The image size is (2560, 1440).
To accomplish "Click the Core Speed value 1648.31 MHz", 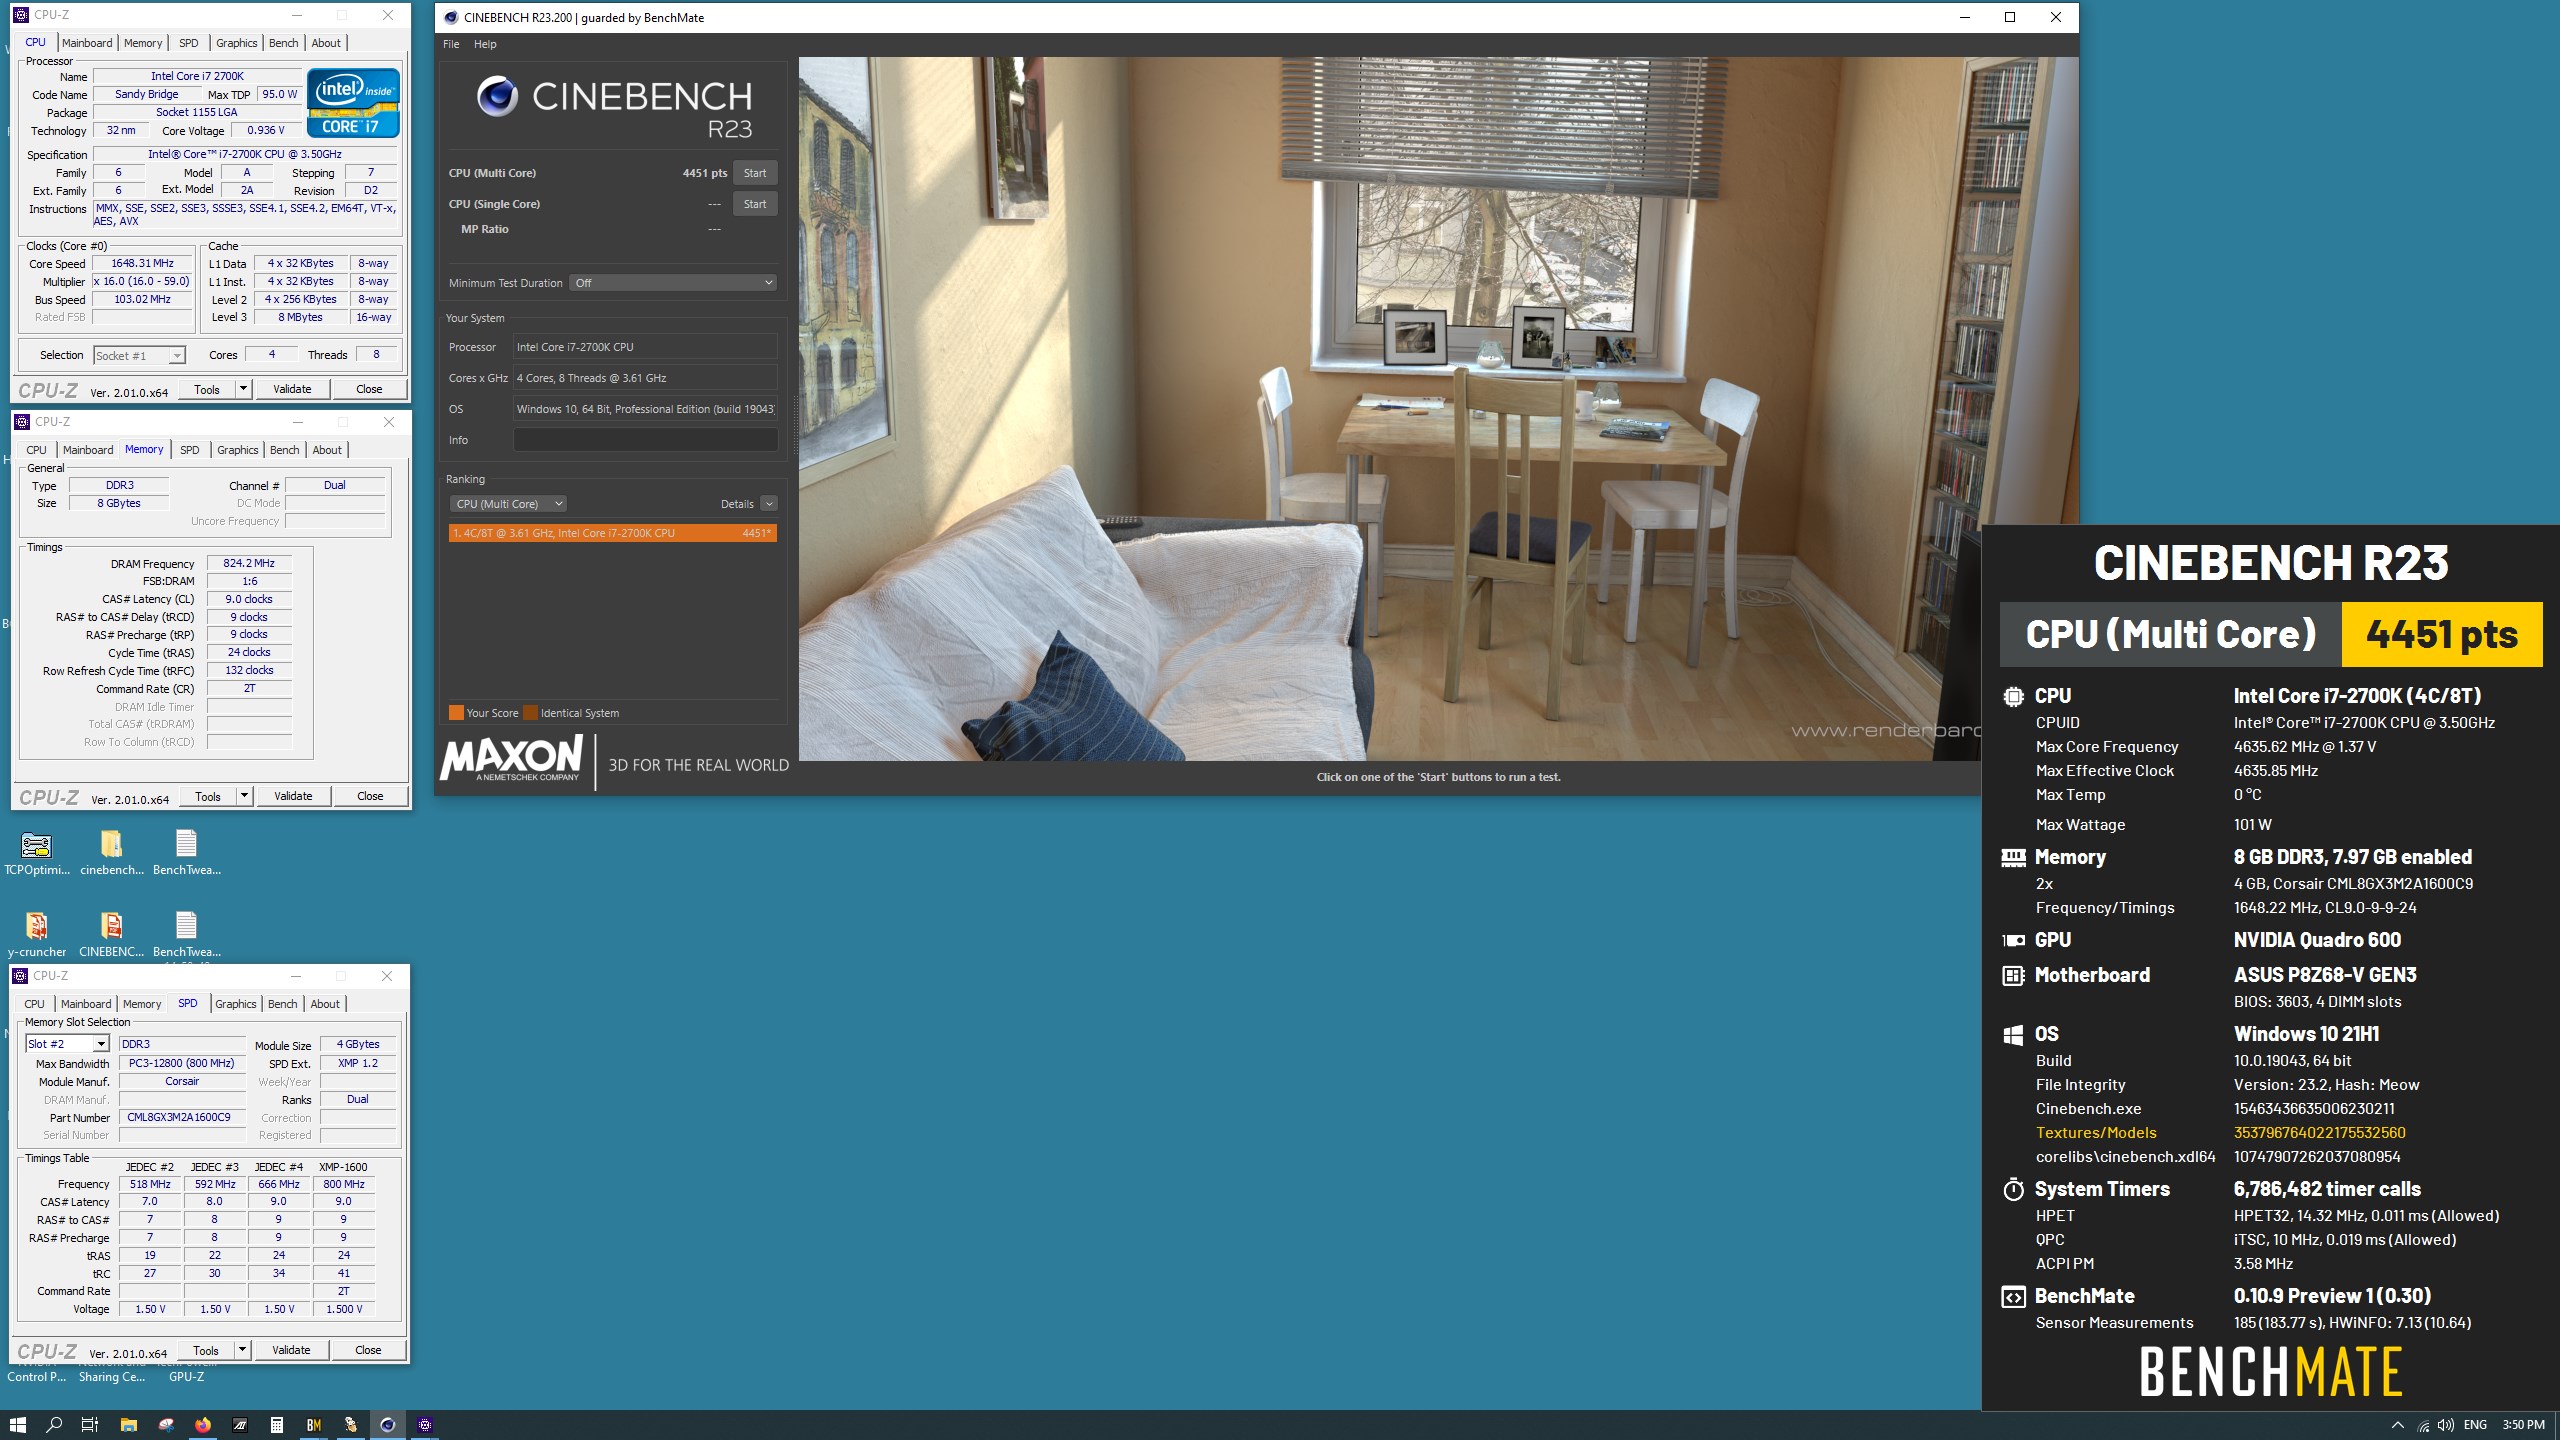I will 142,264.
